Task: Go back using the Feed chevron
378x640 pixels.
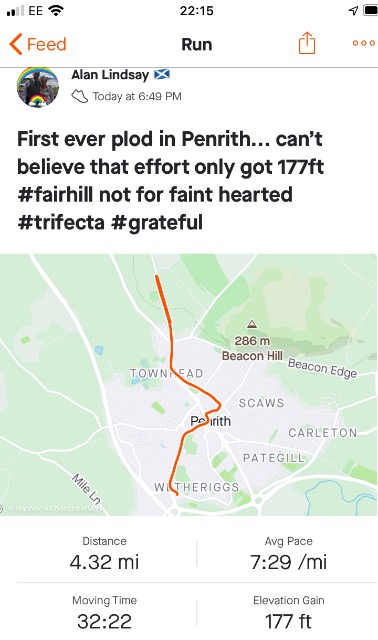Action: click(x=16, y=44)
